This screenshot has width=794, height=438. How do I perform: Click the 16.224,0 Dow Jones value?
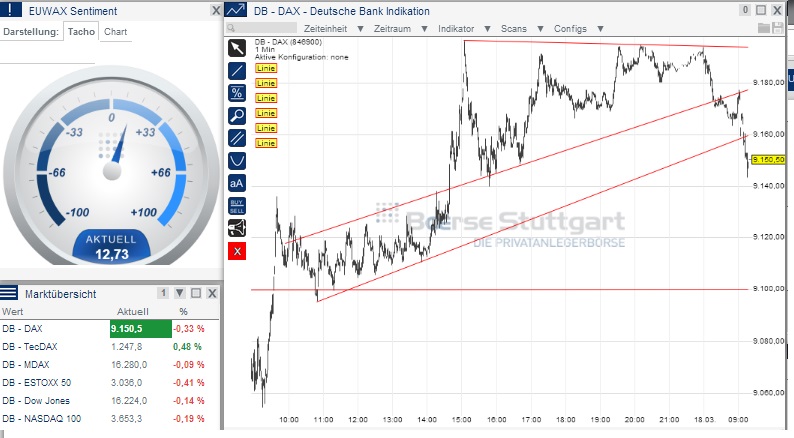(x=129, y=401)
